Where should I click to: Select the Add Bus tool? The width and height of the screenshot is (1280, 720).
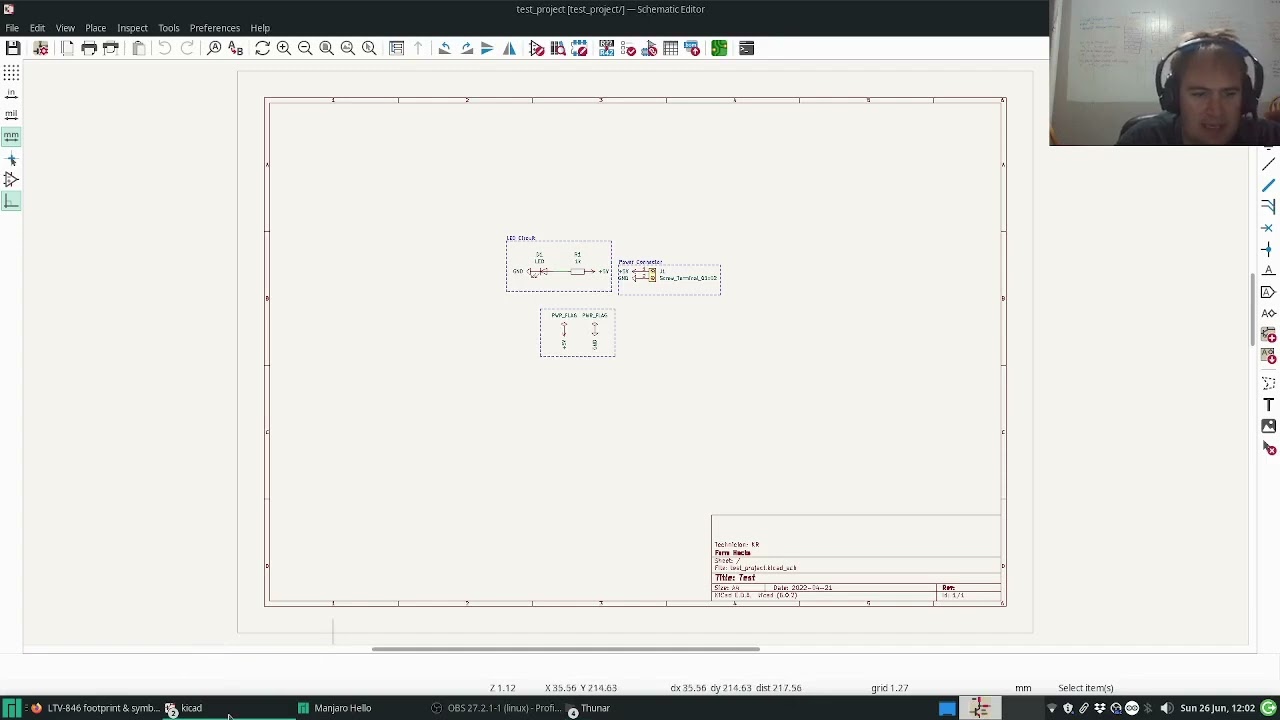tap(1268, 185)
